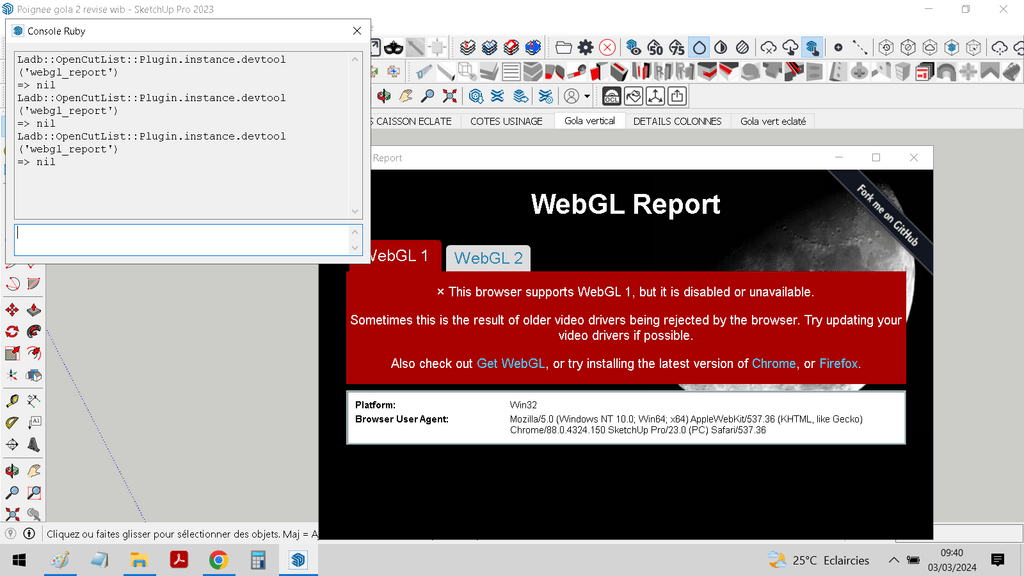This screenshot has width=1024, height=576.
Task: Select the 3D Text tool
Action: tap(34, 445)
